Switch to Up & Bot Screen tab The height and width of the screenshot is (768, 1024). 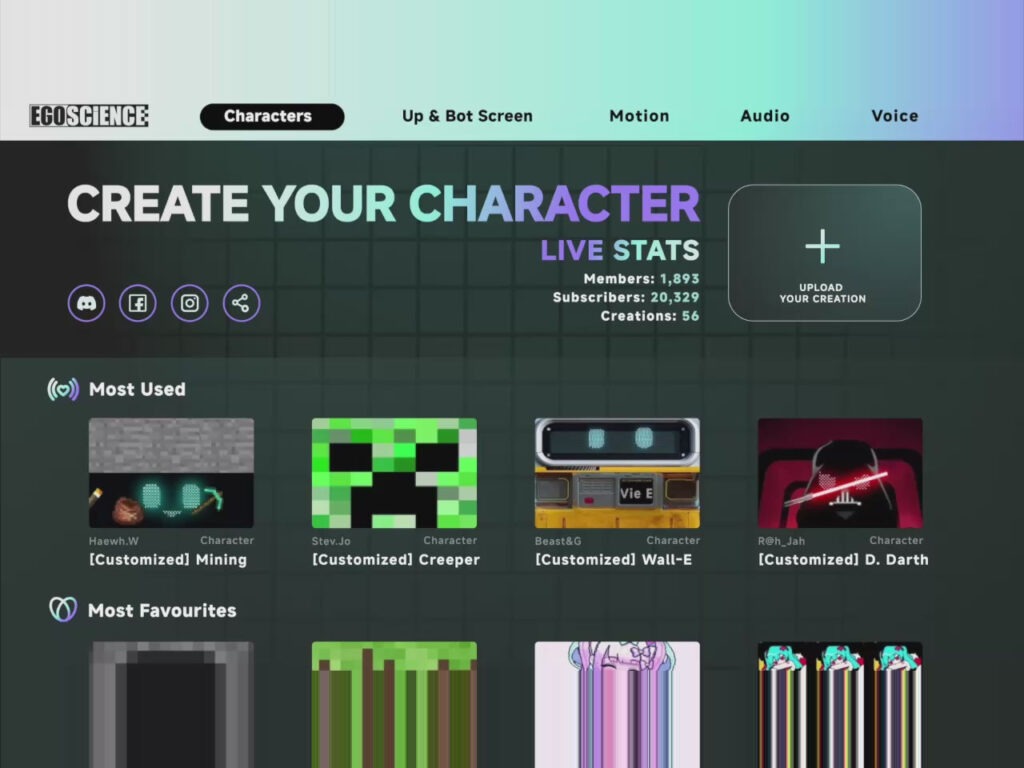point(468,116)
